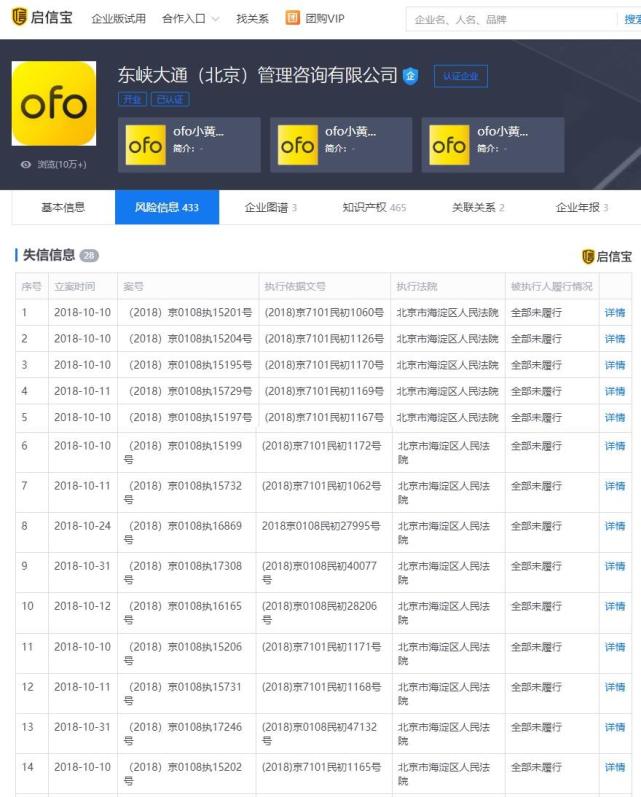
Task: Open 详情 for case 京0108执15729号
Action: (615, 391)
